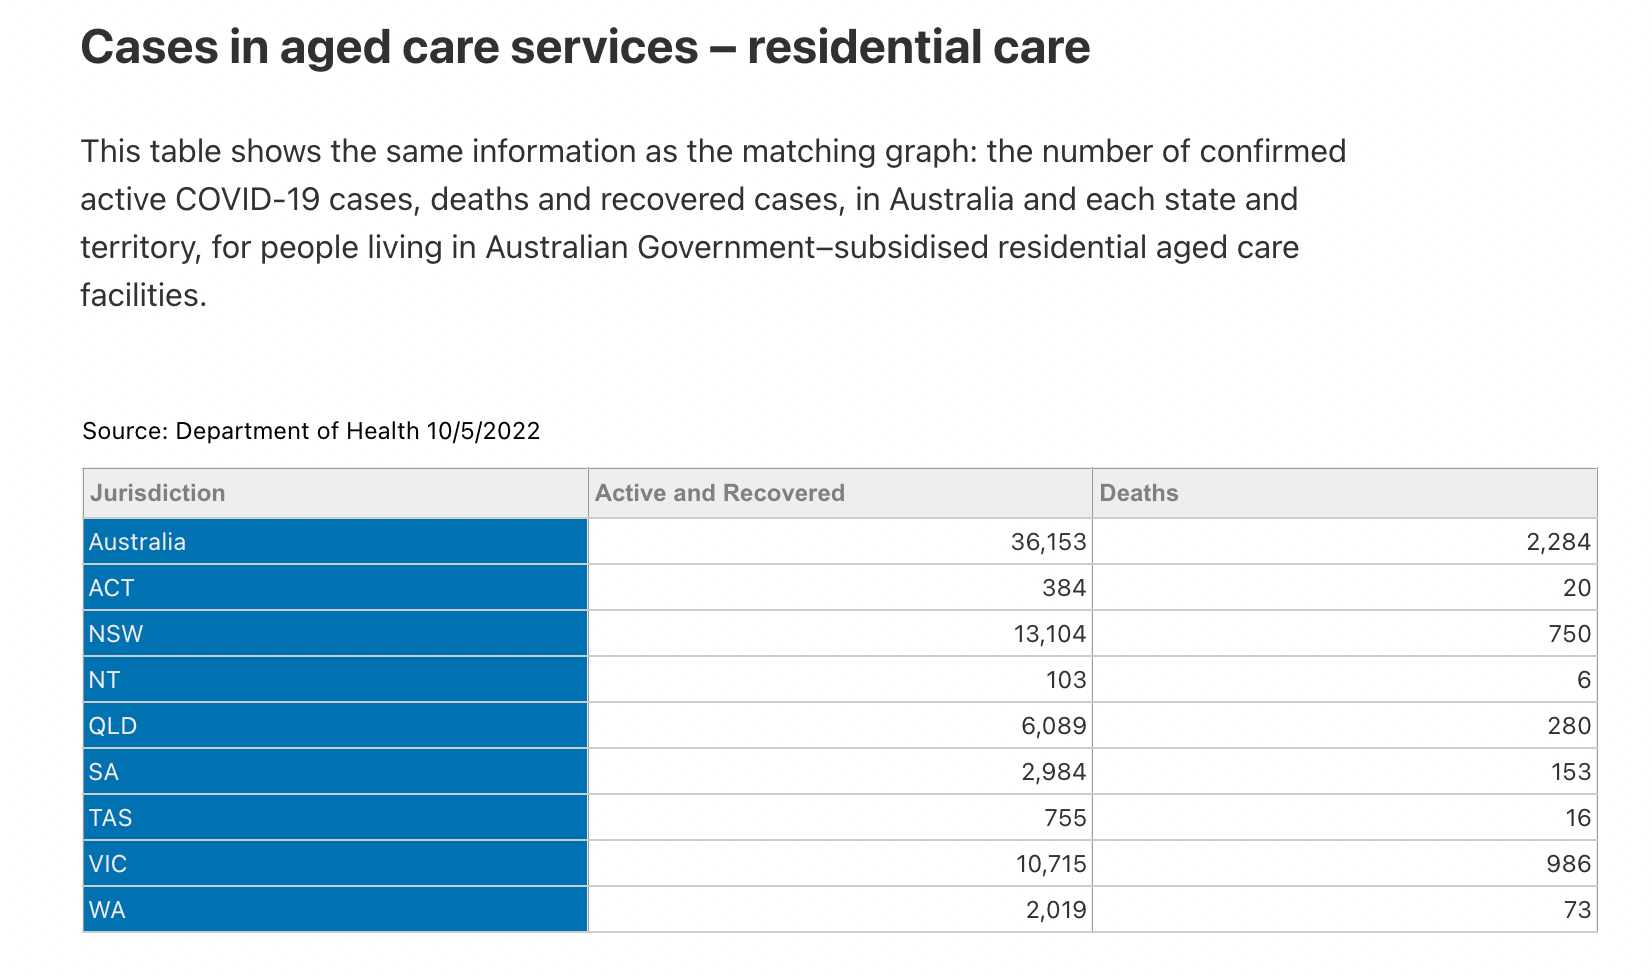Select the NSW jurisdiction cell
1652x978 pixels.
click(116, 634)
